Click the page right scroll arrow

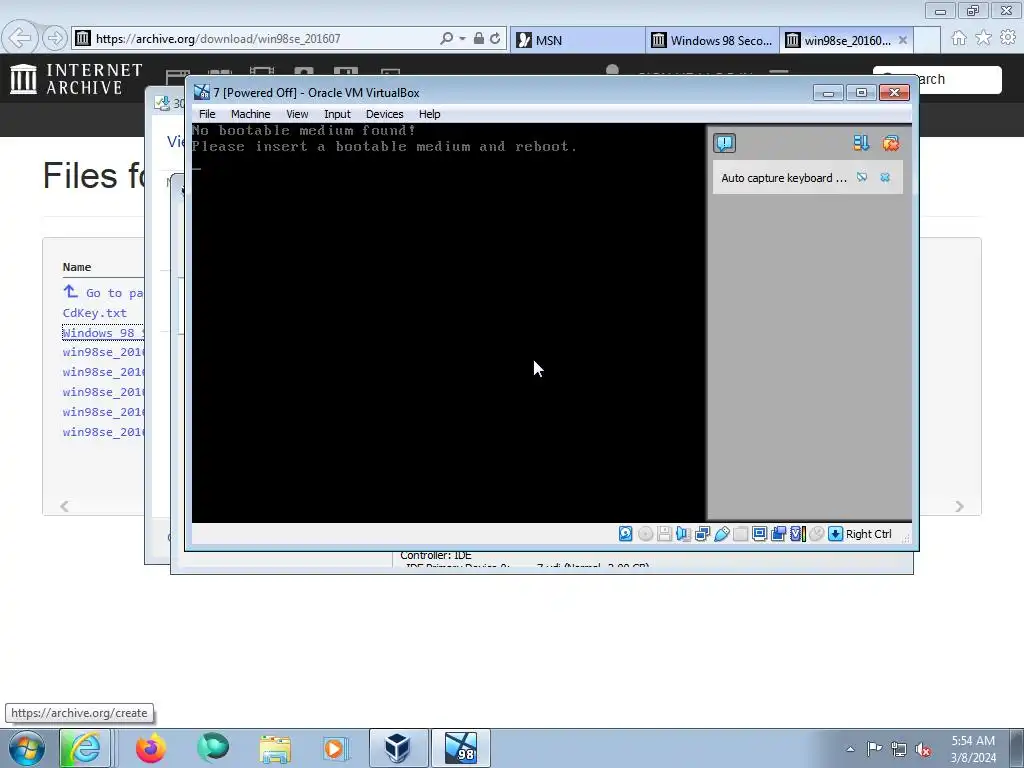(959, 506)
